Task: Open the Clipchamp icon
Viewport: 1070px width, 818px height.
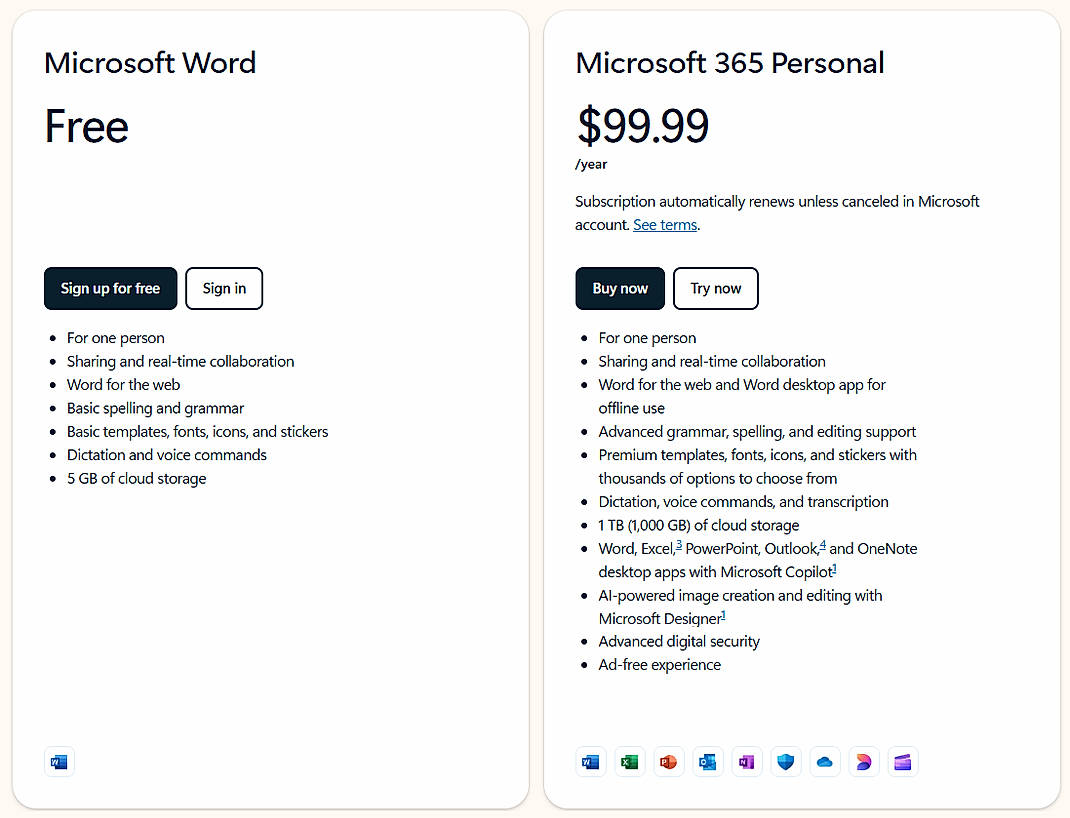Action: click(x=902, y=761)
